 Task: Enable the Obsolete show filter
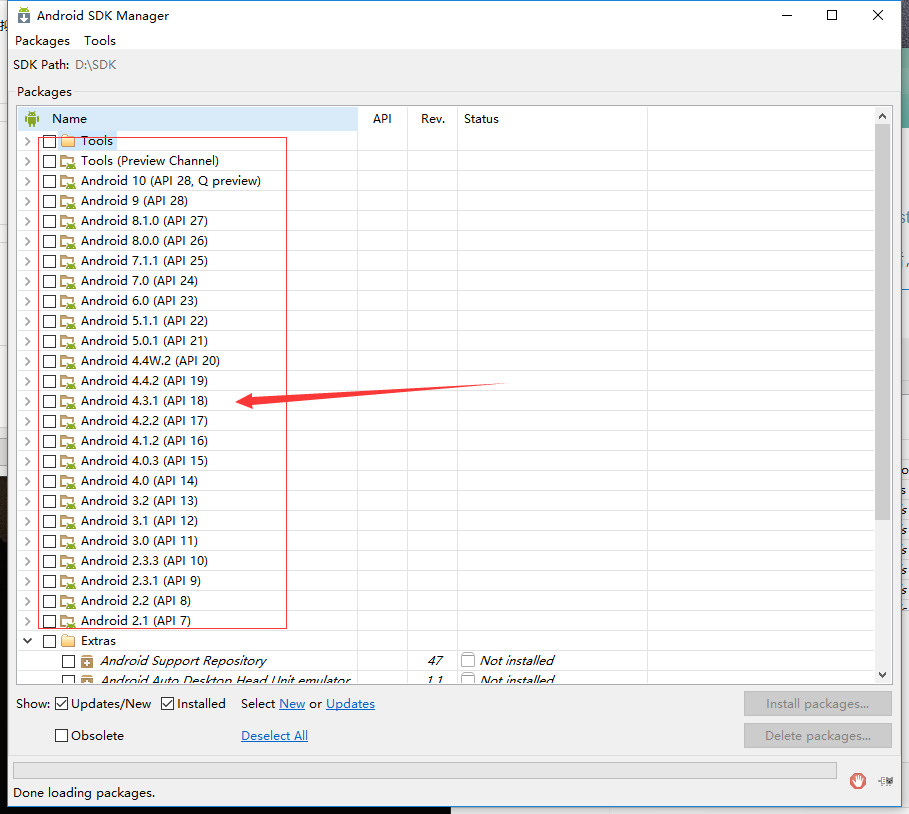tap(61, 736)
